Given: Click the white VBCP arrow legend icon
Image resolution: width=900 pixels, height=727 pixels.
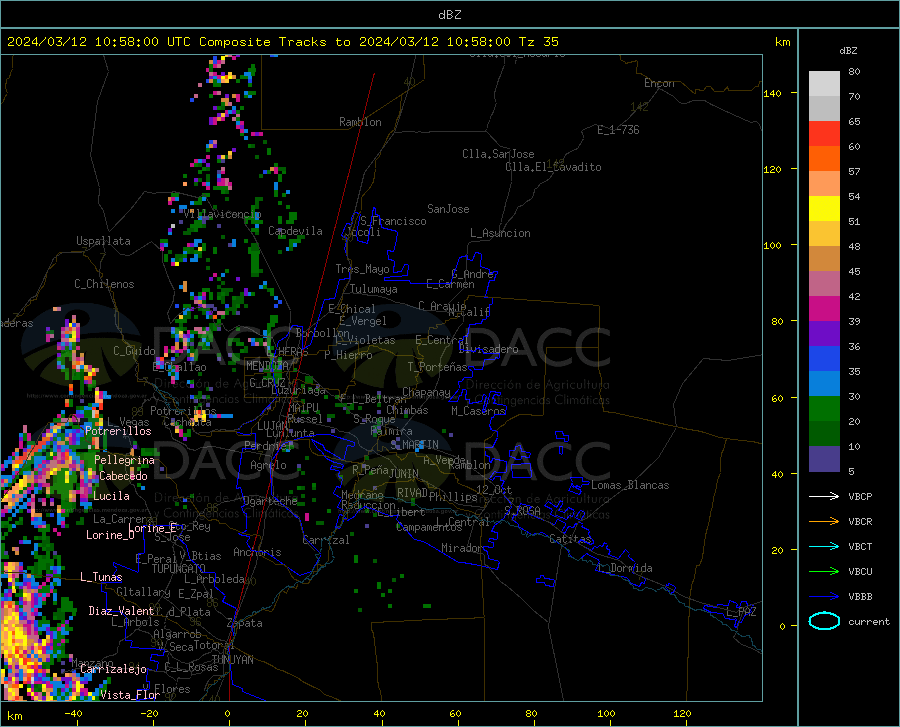Looking at the screenshot, I should (824, 496).
